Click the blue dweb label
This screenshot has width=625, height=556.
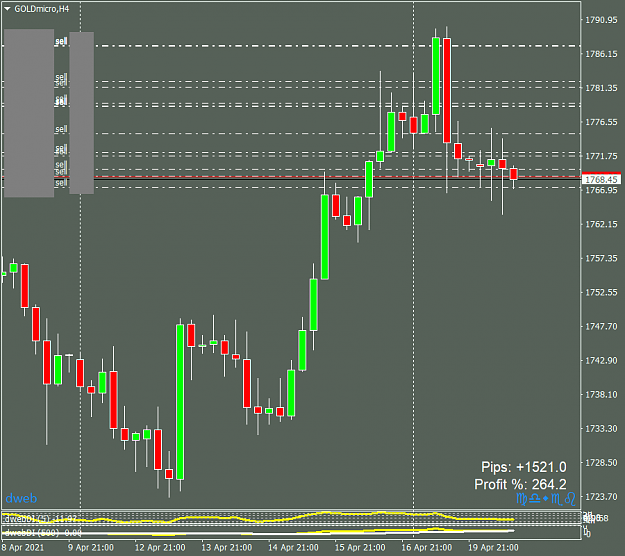point(21,498)
